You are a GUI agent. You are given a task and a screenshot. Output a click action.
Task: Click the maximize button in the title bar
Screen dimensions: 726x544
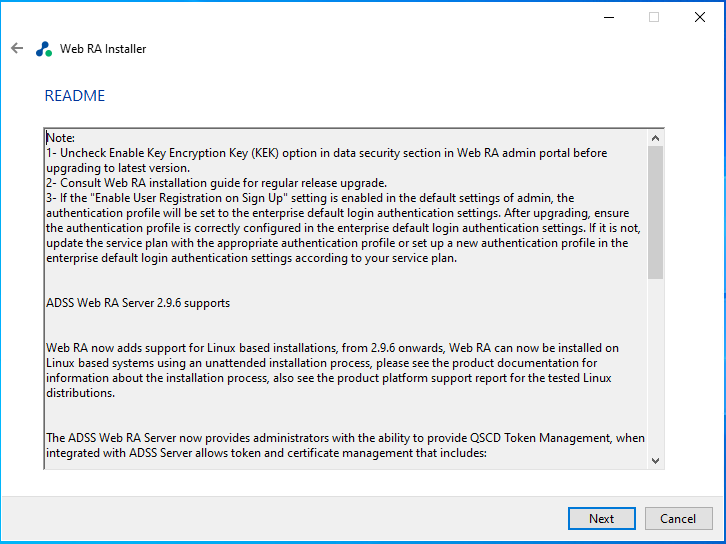pos(654,17)
